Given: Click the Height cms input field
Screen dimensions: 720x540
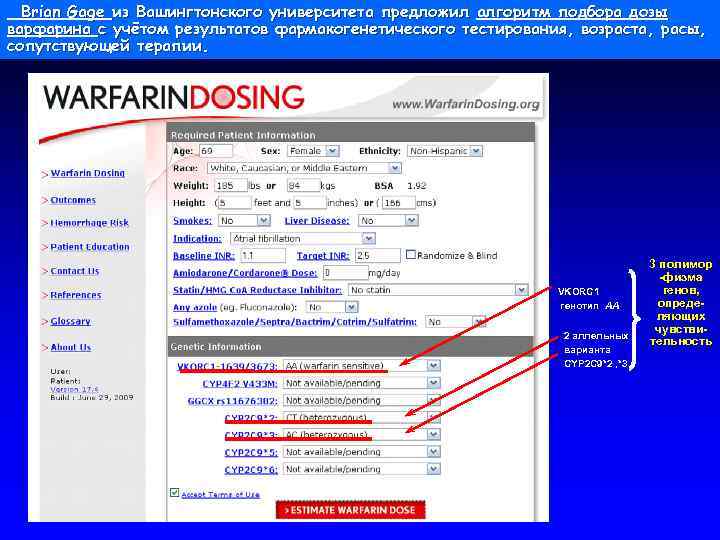Looking at the screenshot, I should [x=398, y=203].
